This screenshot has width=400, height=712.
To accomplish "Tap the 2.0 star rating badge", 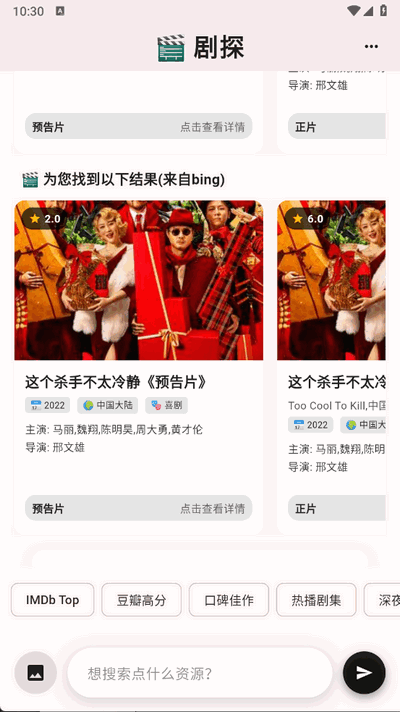I will pyautogui.click(x=45, y=219).
